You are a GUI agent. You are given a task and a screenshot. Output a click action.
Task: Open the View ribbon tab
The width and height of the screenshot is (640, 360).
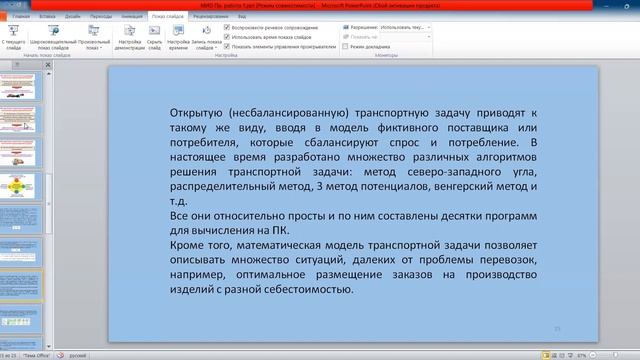pyautogui.click(x=242, y=16)
